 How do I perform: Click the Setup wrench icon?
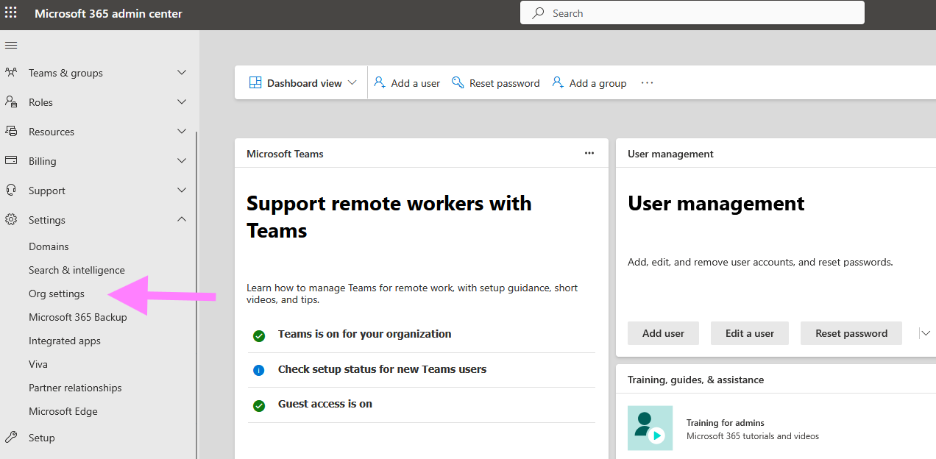click(x=11, y=437)
